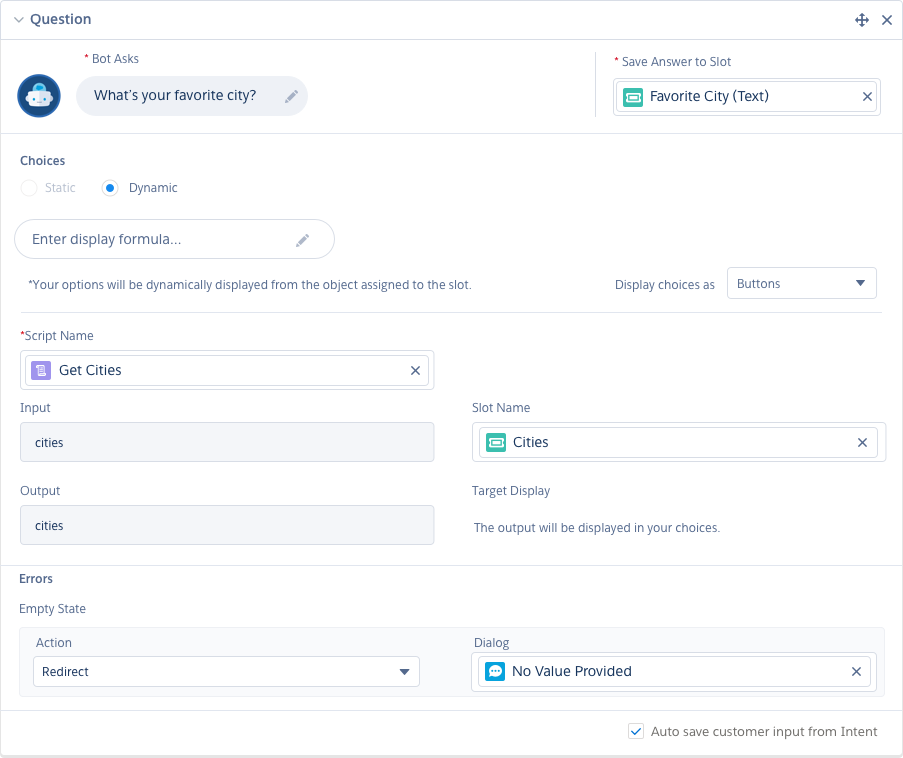
Task: Click the move handle icon at top right
Action: click(861, 19)
